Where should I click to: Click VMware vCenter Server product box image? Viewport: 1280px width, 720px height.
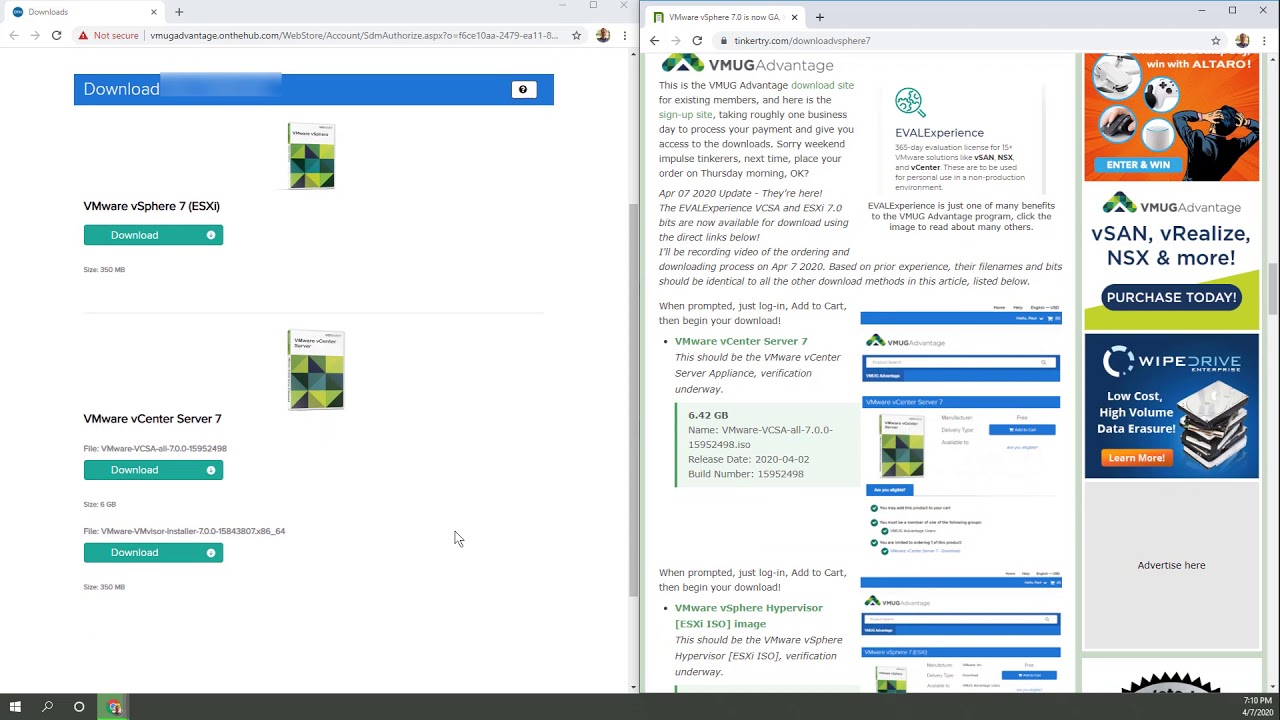316,370
